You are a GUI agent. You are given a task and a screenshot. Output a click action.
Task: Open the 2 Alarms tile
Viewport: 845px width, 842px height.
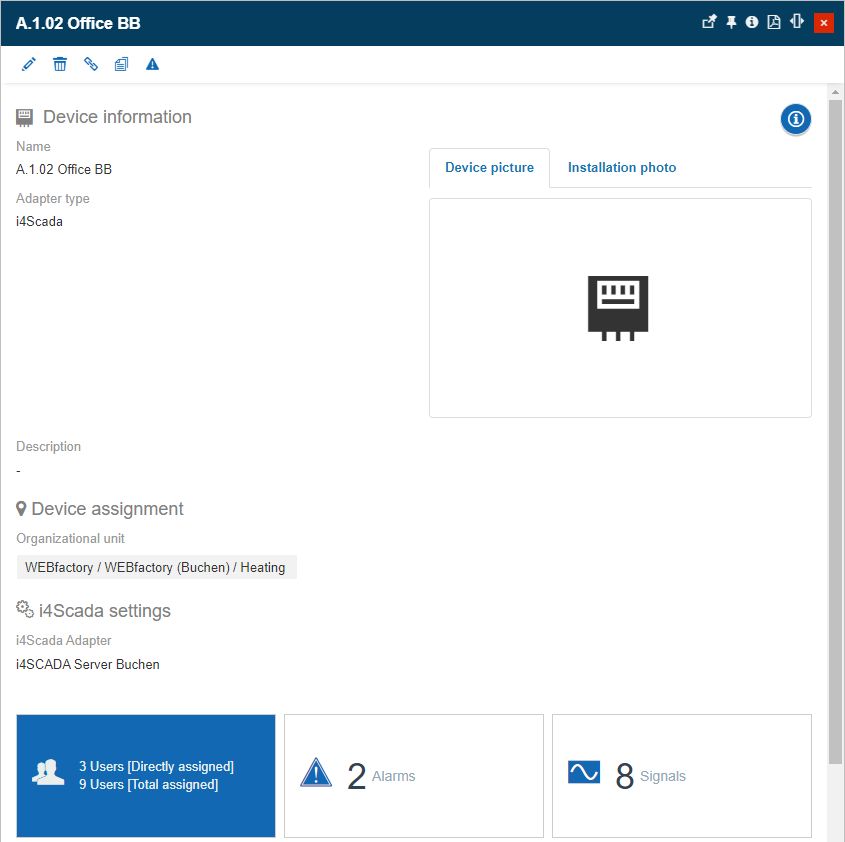point(414,776)
